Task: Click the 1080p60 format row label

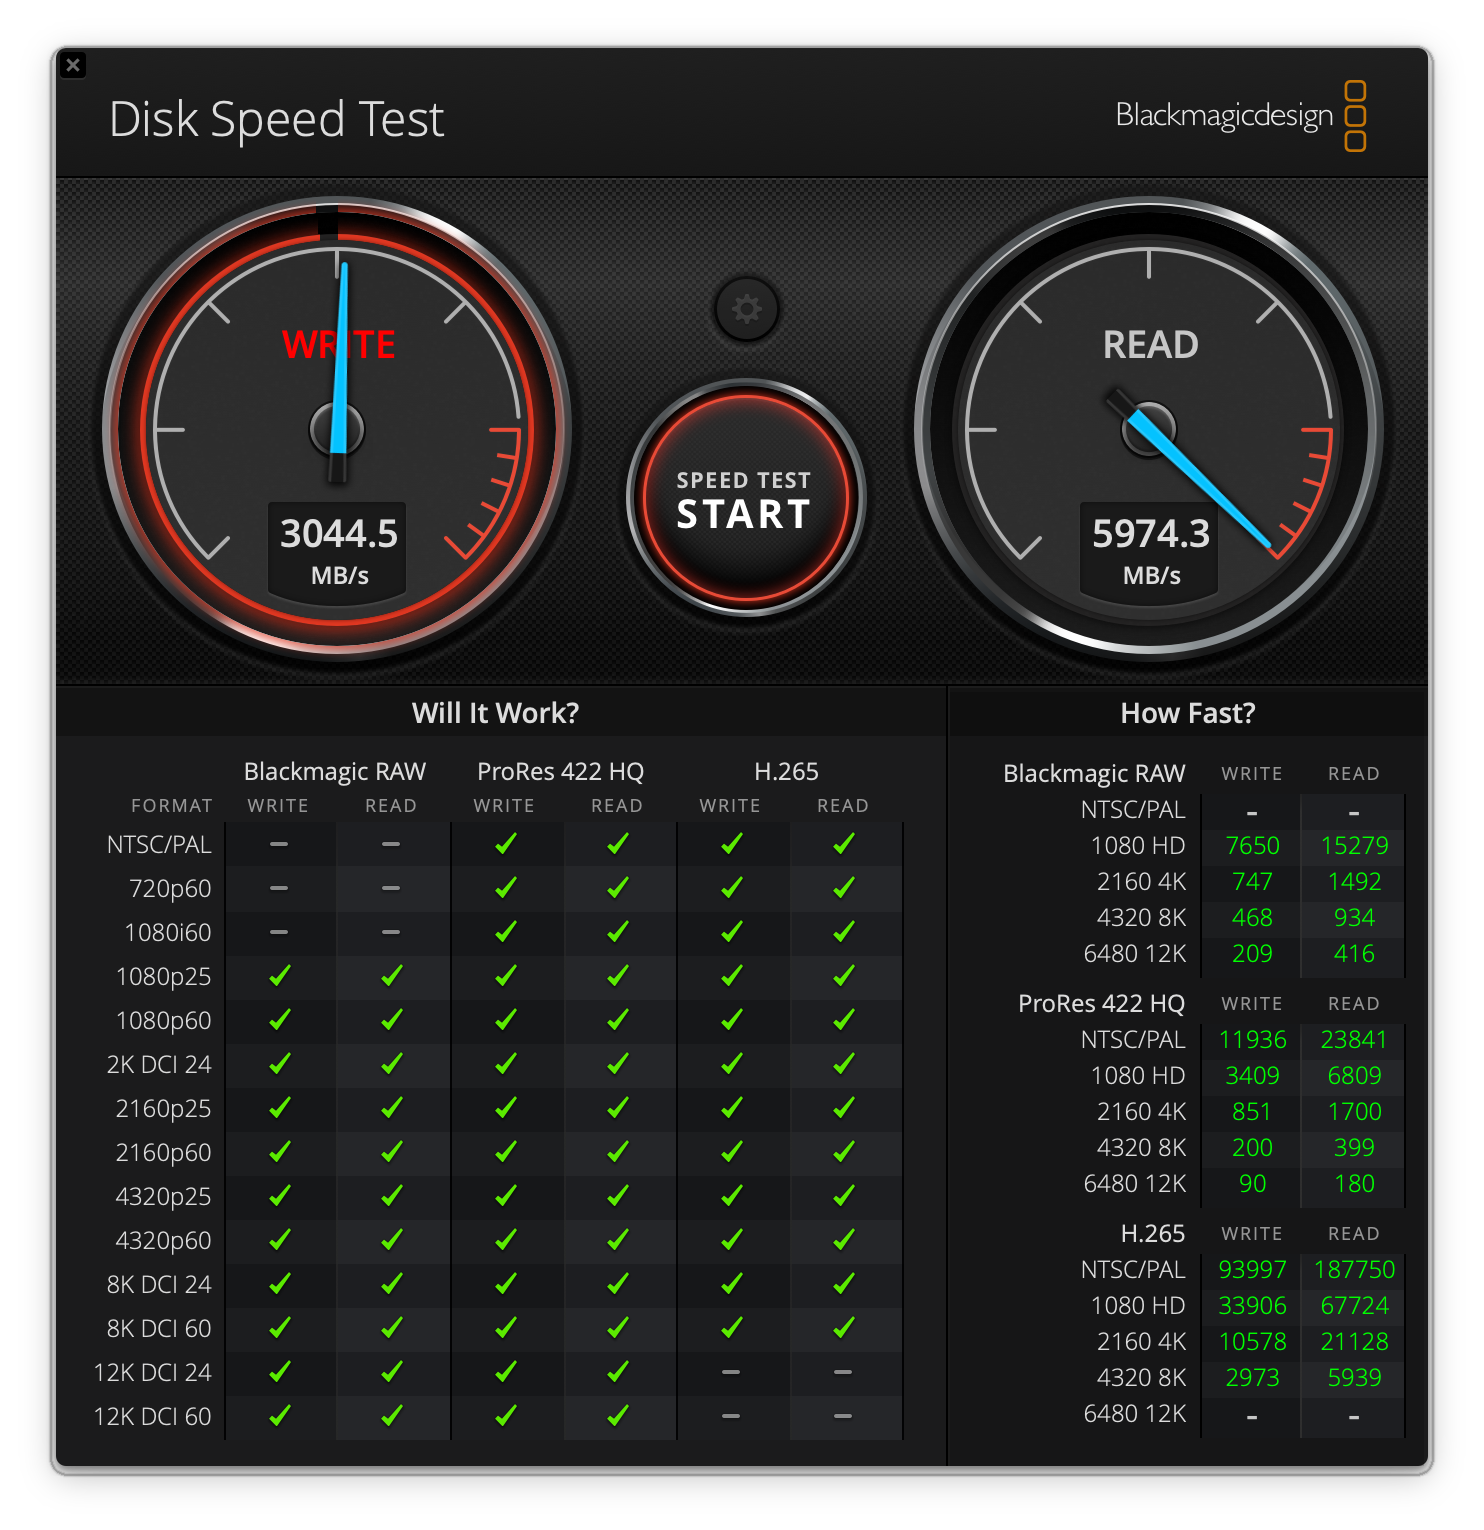Action: point(164,1021)
